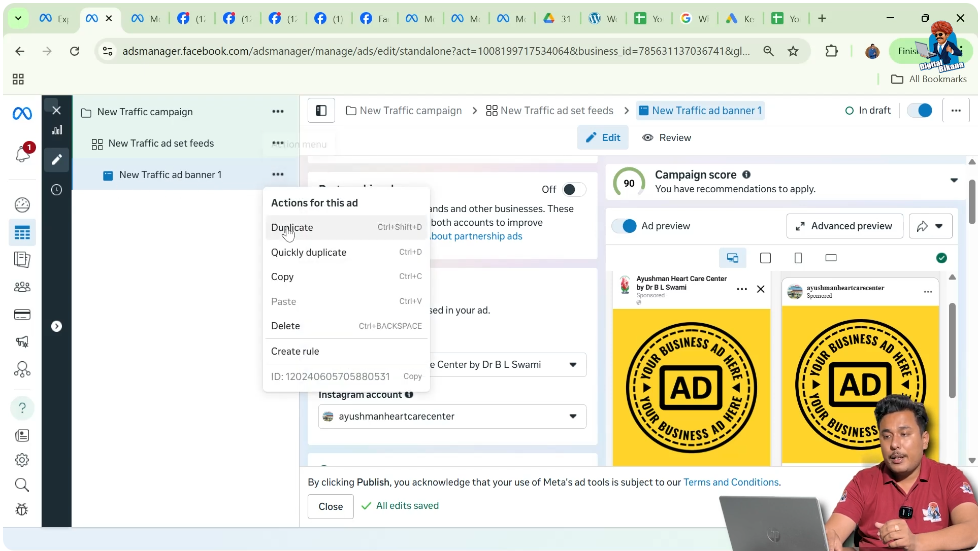Viewport: 980px width, 551px height.
Task: Expand the dark side panel arrow
Action: tap(56, 326)
